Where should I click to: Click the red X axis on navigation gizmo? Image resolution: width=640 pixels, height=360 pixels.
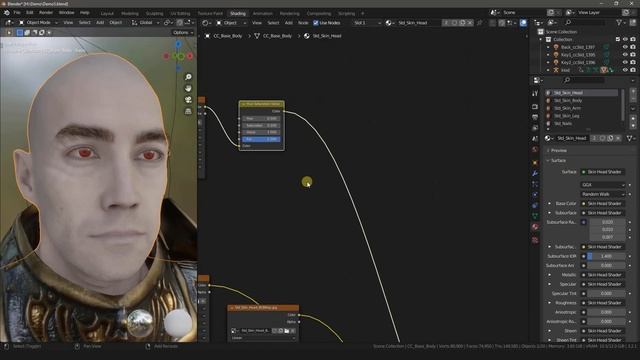click(190, 56)
